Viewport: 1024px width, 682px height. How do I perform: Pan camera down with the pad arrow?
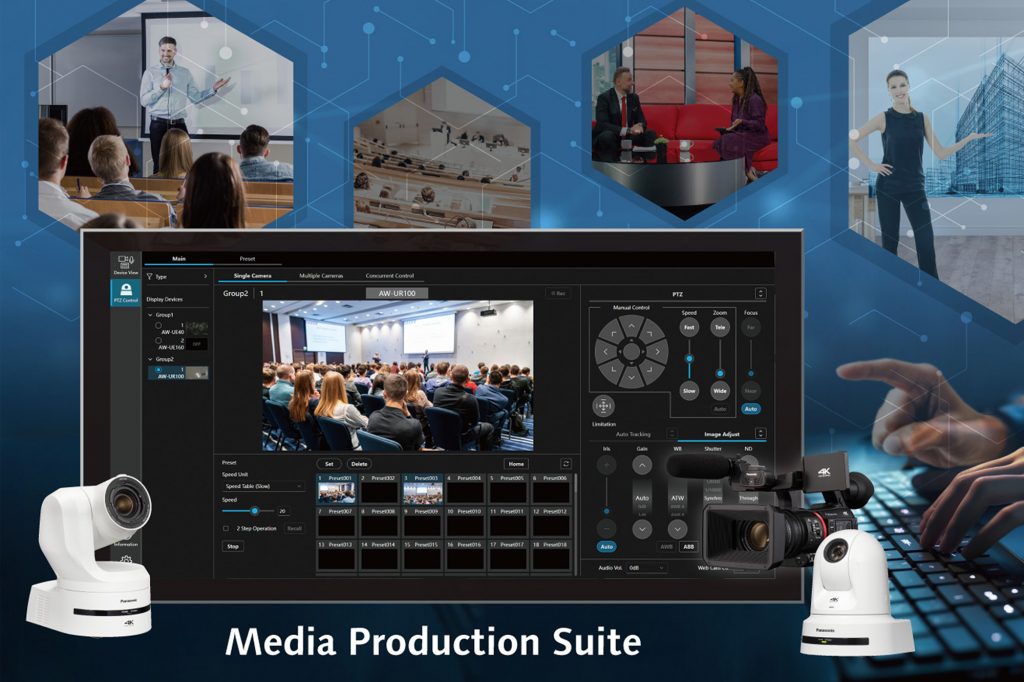[631, 378]
